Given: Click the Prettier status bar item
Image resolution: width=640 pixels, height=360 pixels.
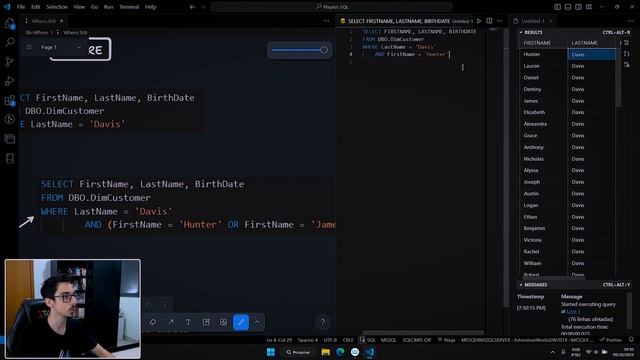Looking at the screenshot, I should pos(611,340).
